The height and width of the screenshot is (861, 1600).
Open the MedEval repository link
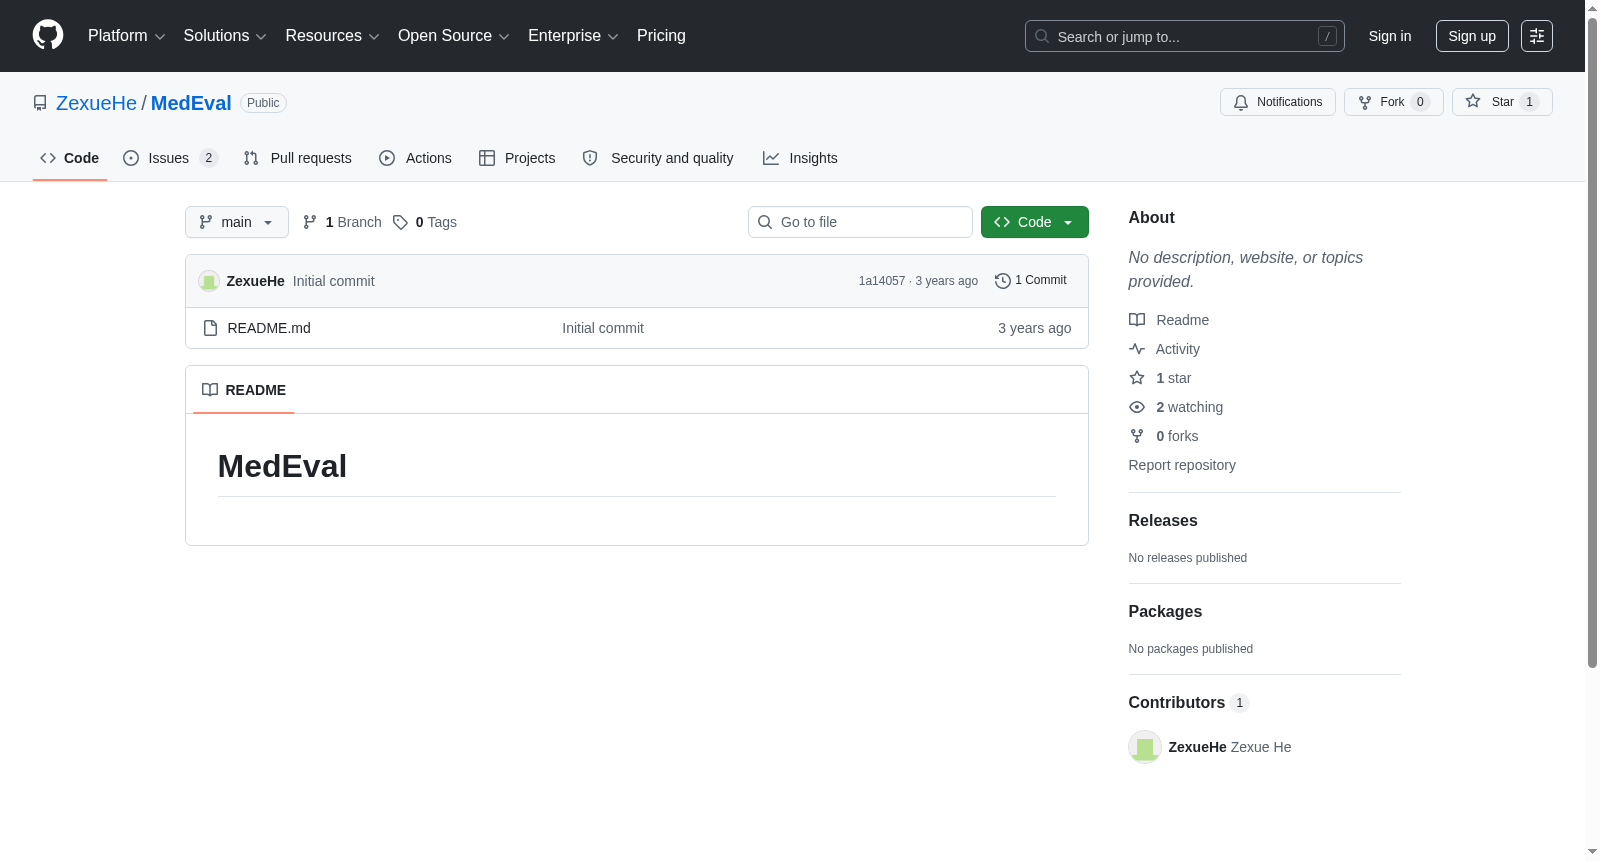191,103
